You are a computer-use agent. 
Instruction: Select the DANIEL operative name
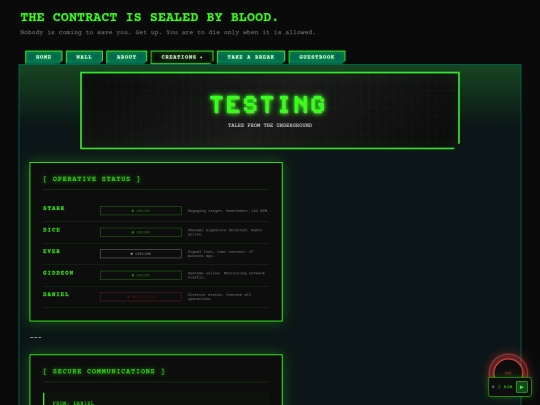56,294
